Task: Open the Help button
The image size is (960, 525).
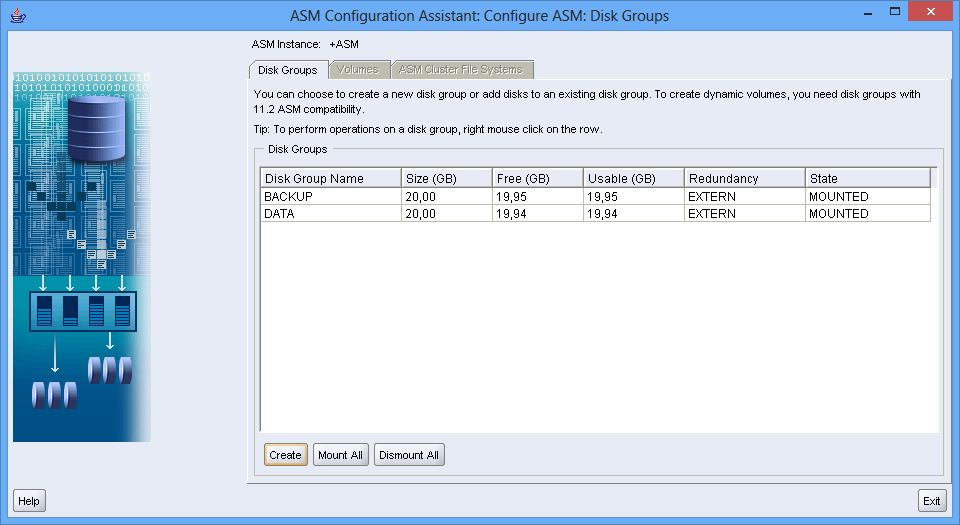Action: pyautogui.click(x=29, y=501)
